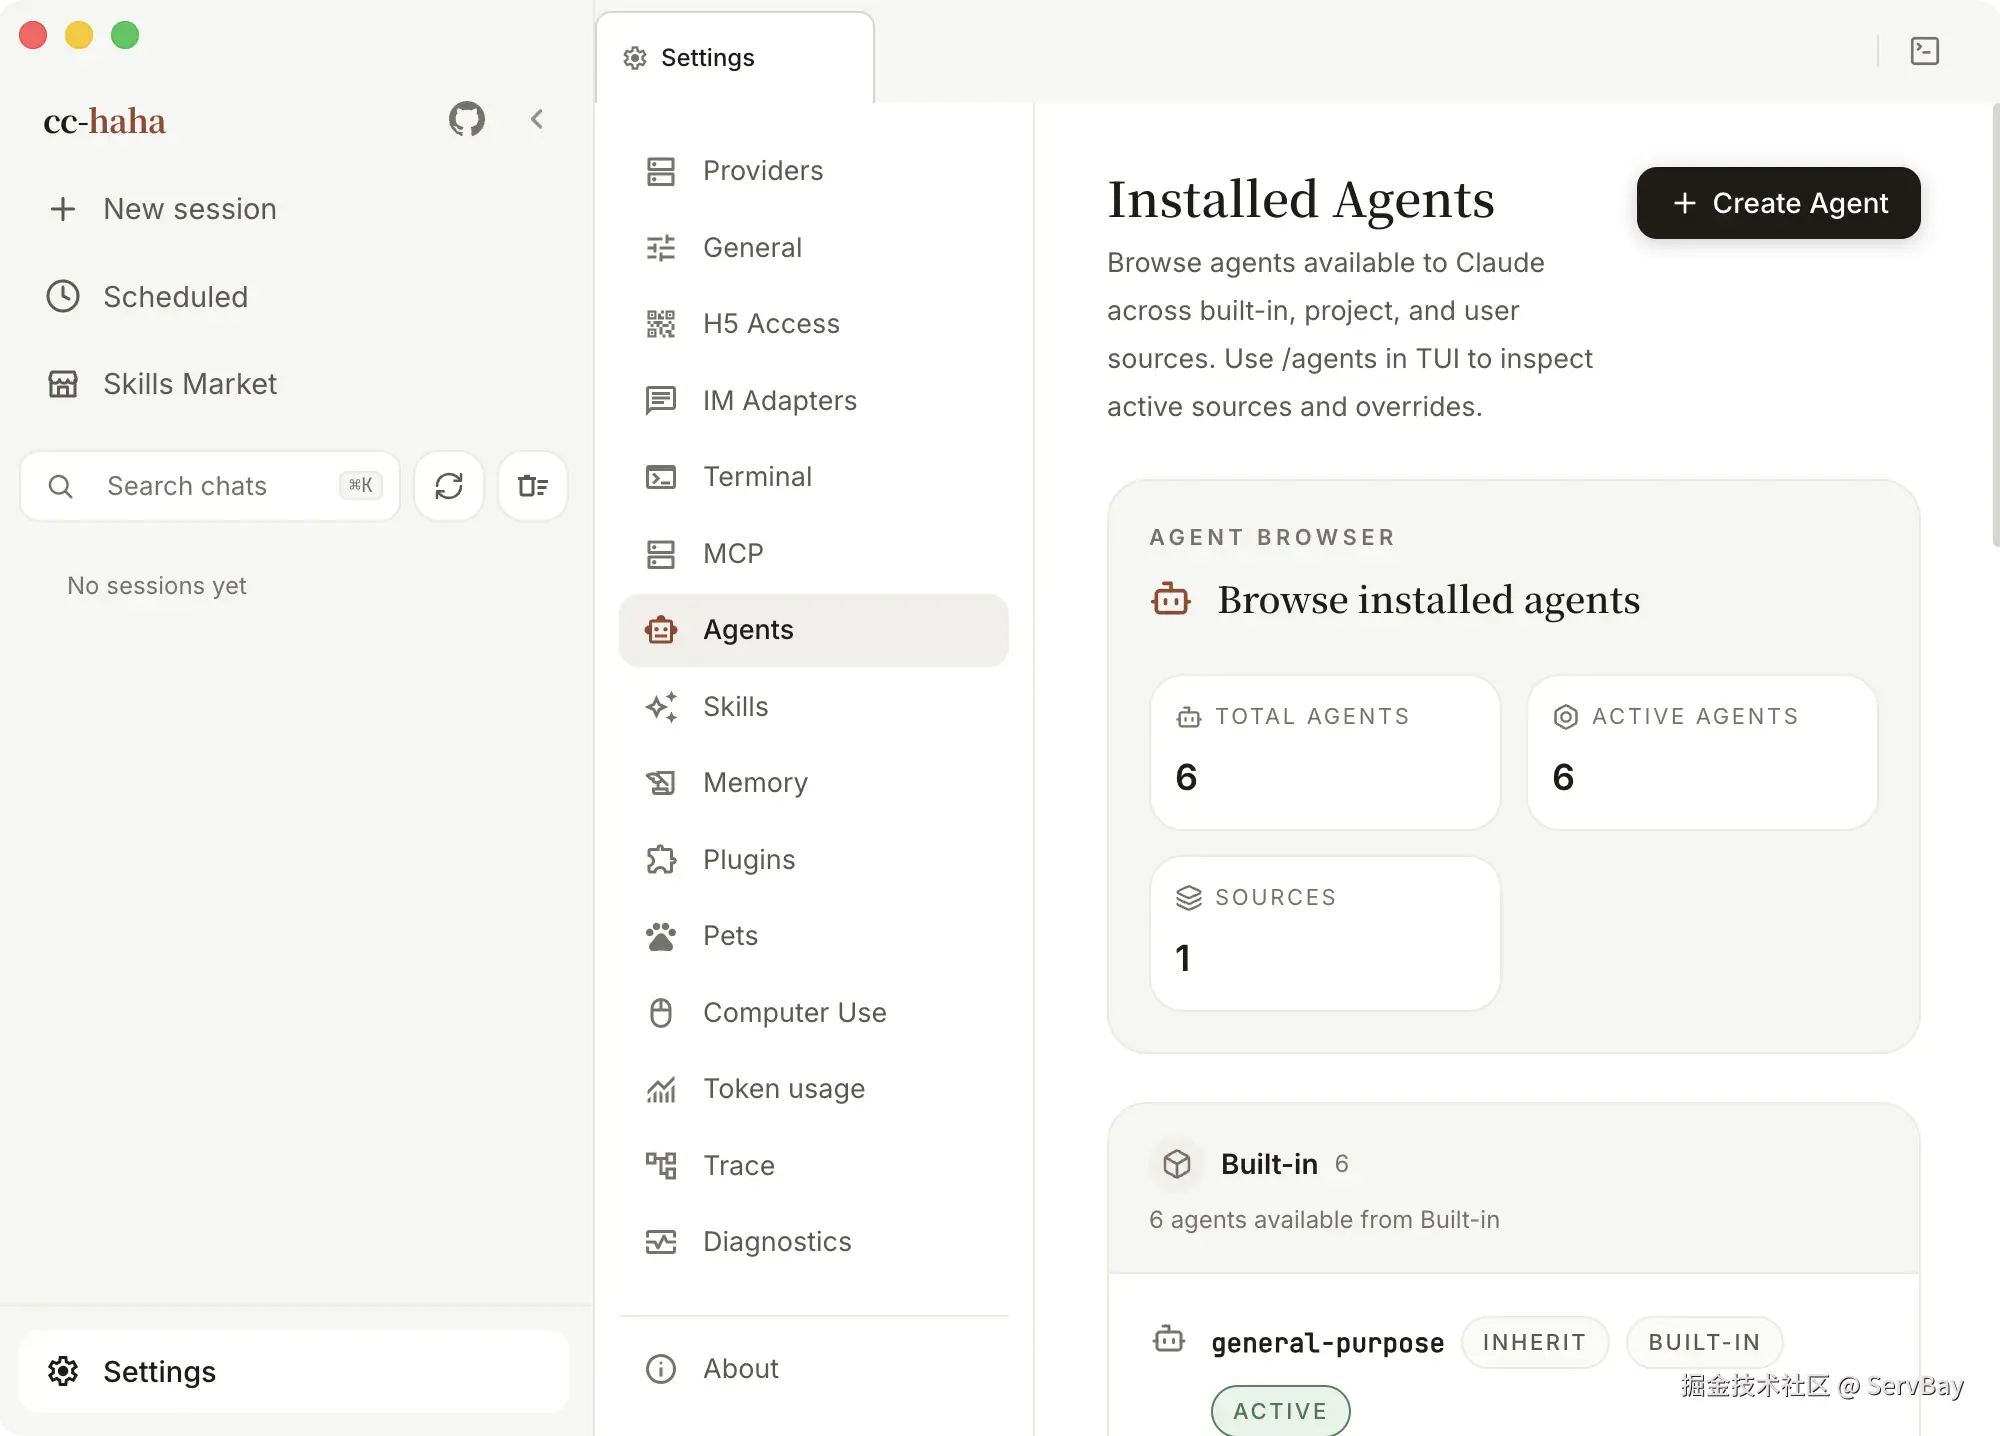Select the Settings tab
The width and height of the screenshot is (2000, 1436).
[735, 58]
